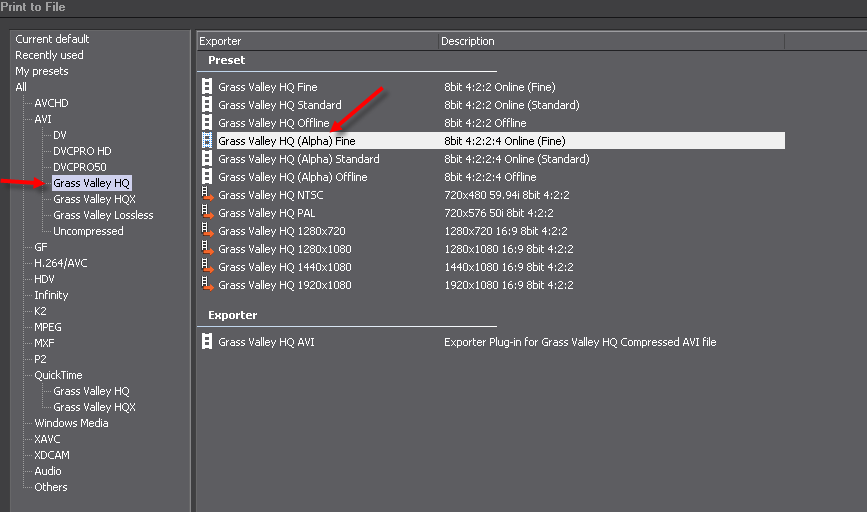Screen dimensions: 867x512
Task: Click the film icon beside Grass Valley HQ Fine
Action: pyautogui.click(x=207, y=87)
